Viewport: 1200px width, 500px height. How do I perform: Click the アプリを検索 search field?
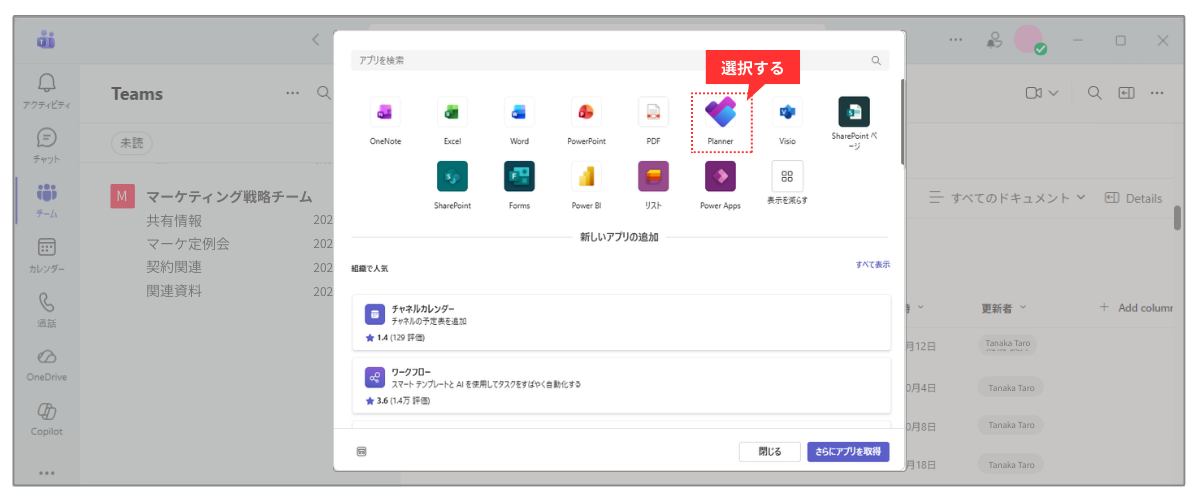(x=620, y=61)
